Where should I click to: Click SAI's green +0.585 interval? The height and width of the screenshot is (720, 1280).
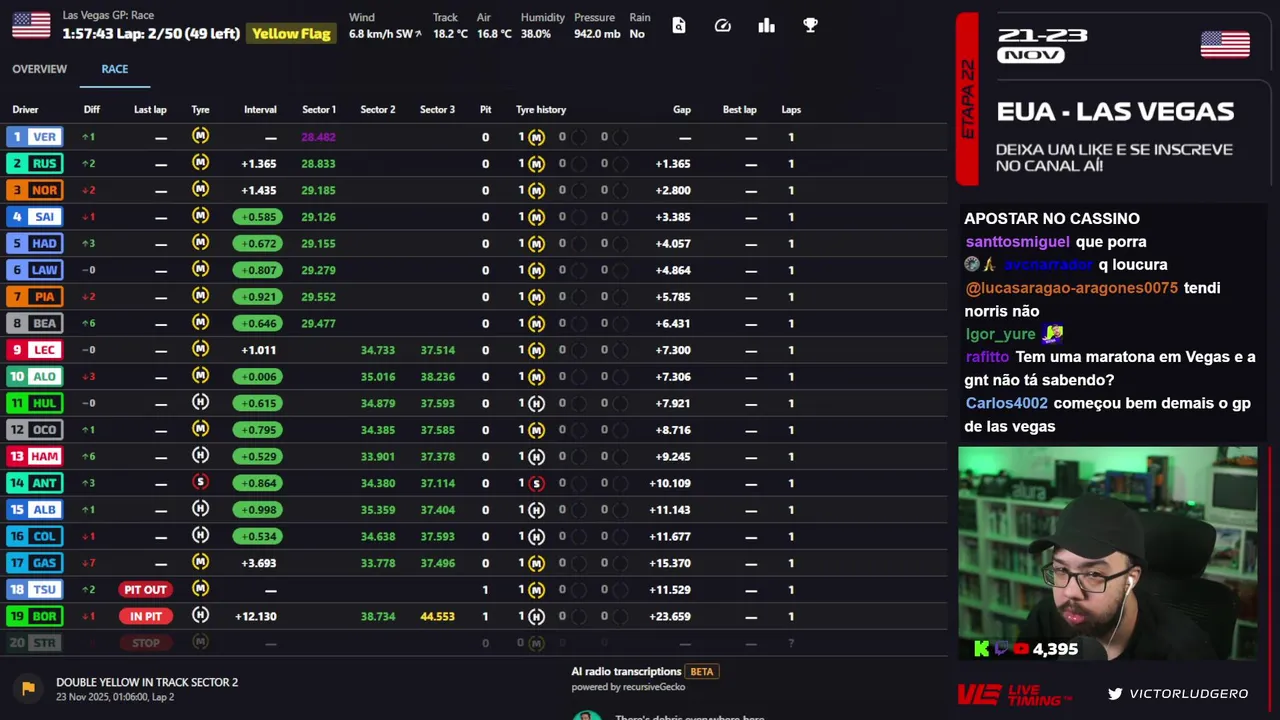click(x=258, y=217)
